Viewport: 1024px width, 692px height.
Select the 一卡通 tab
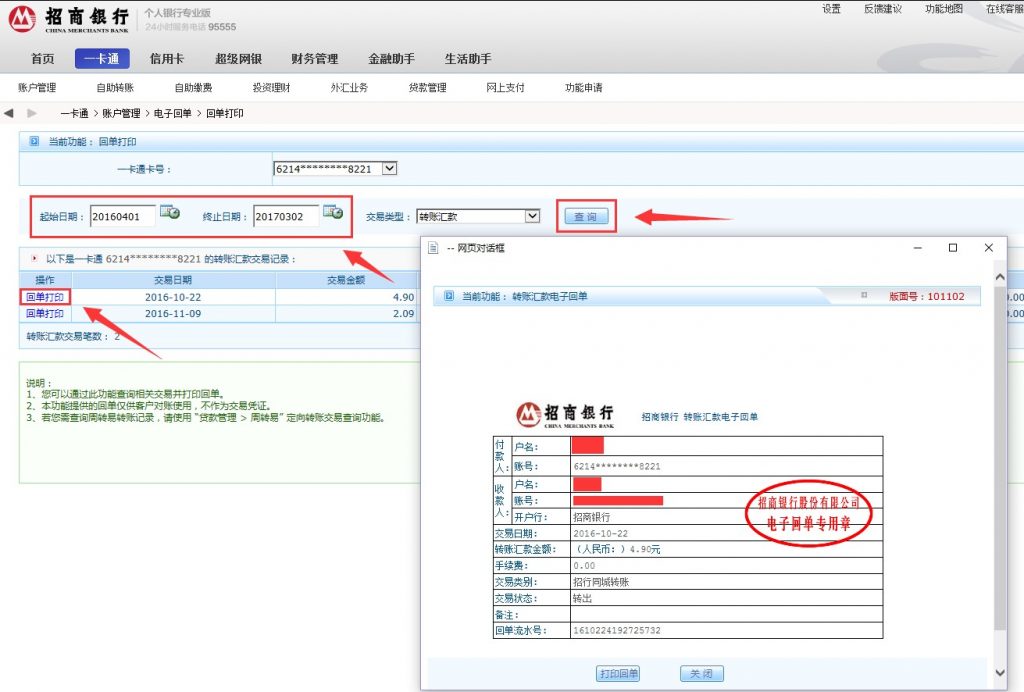(103, 59)
